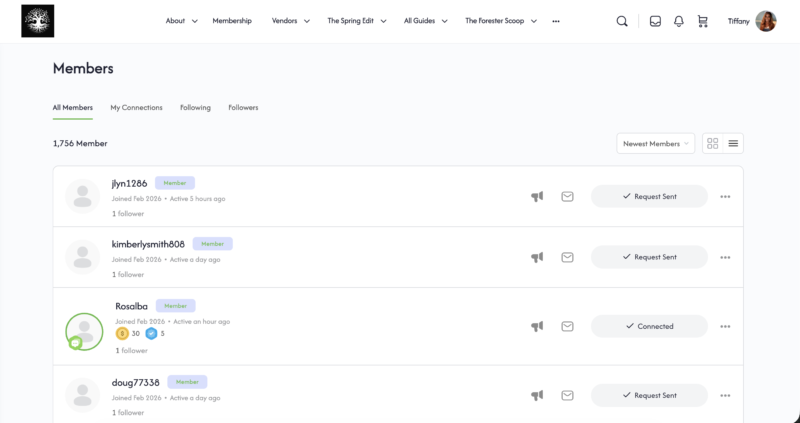
Task: Switch to the Followers tab
Action: coord(243,108)
